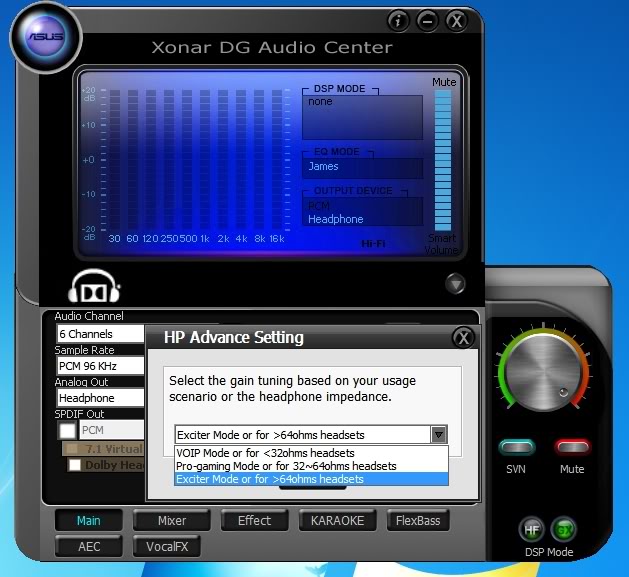Toggle the HF DSP mode button
Viewport: 629px width, 577px height.
coord(532,530)
